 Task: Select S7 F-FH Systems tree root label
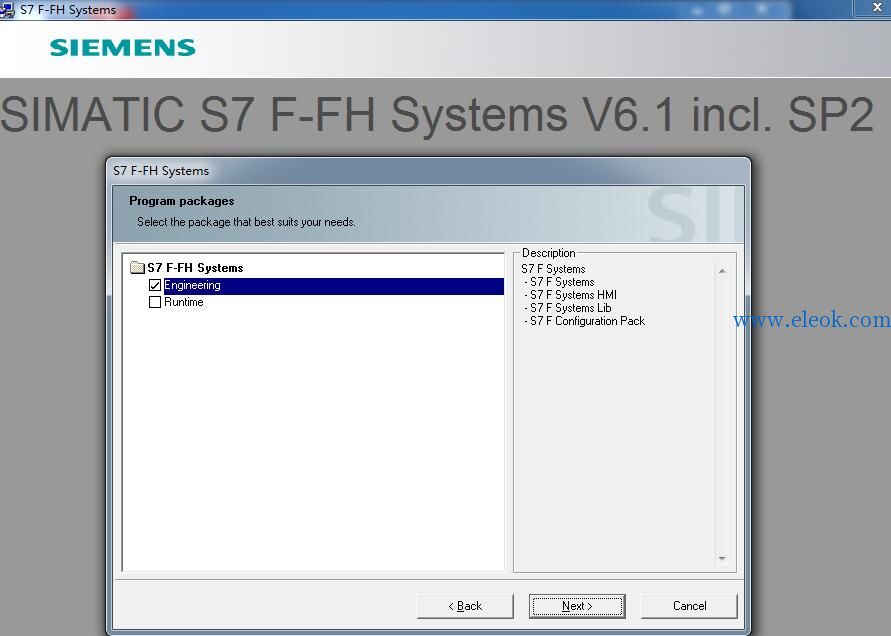pos(195,268)
